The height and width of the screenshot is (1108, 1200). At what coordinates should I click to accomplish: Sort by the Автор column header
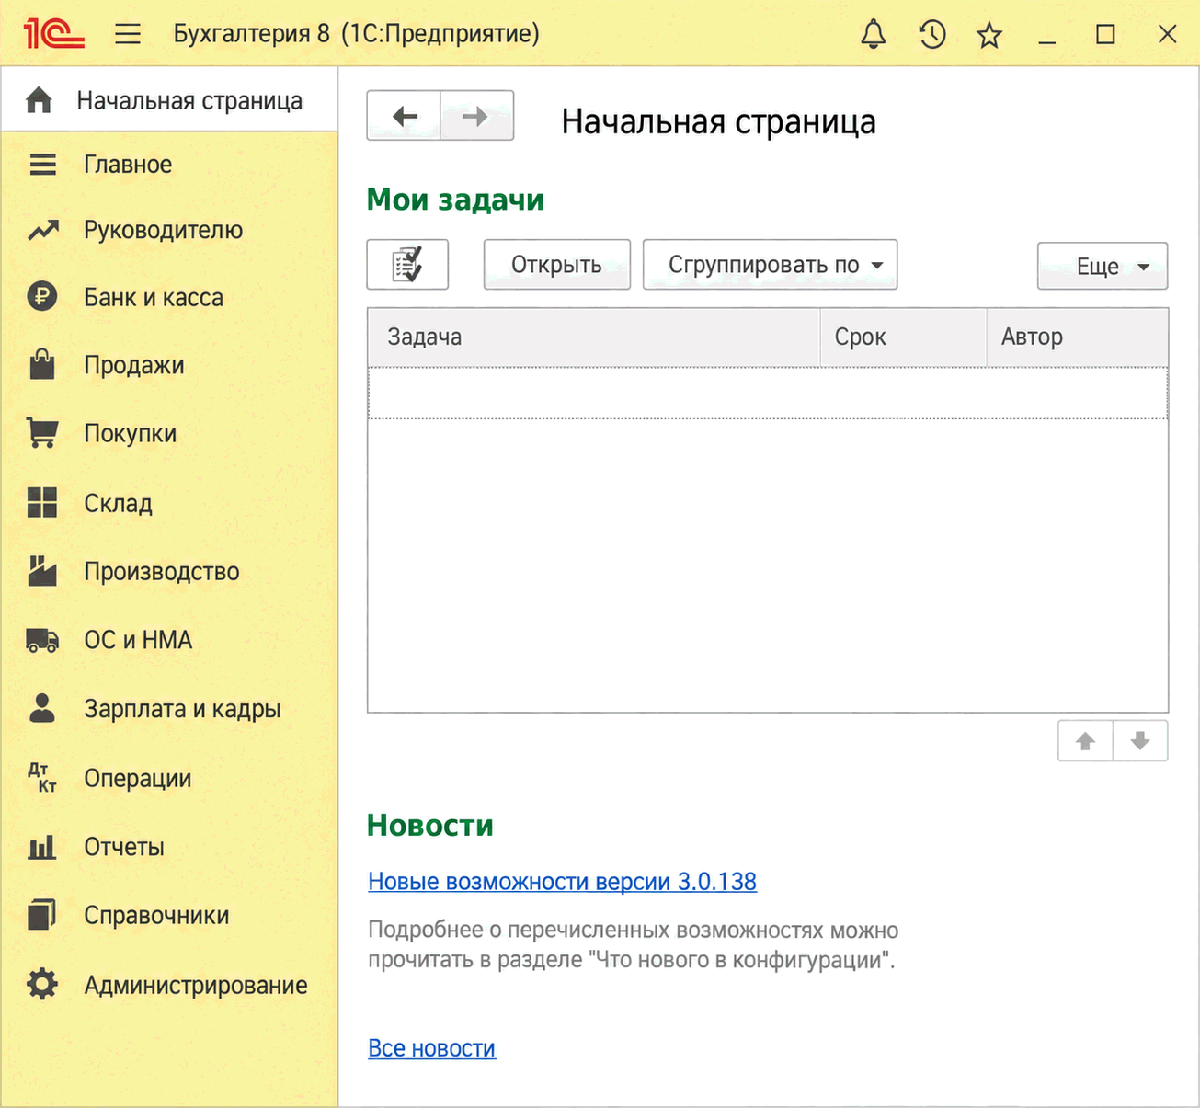[x=1077, y=337]
